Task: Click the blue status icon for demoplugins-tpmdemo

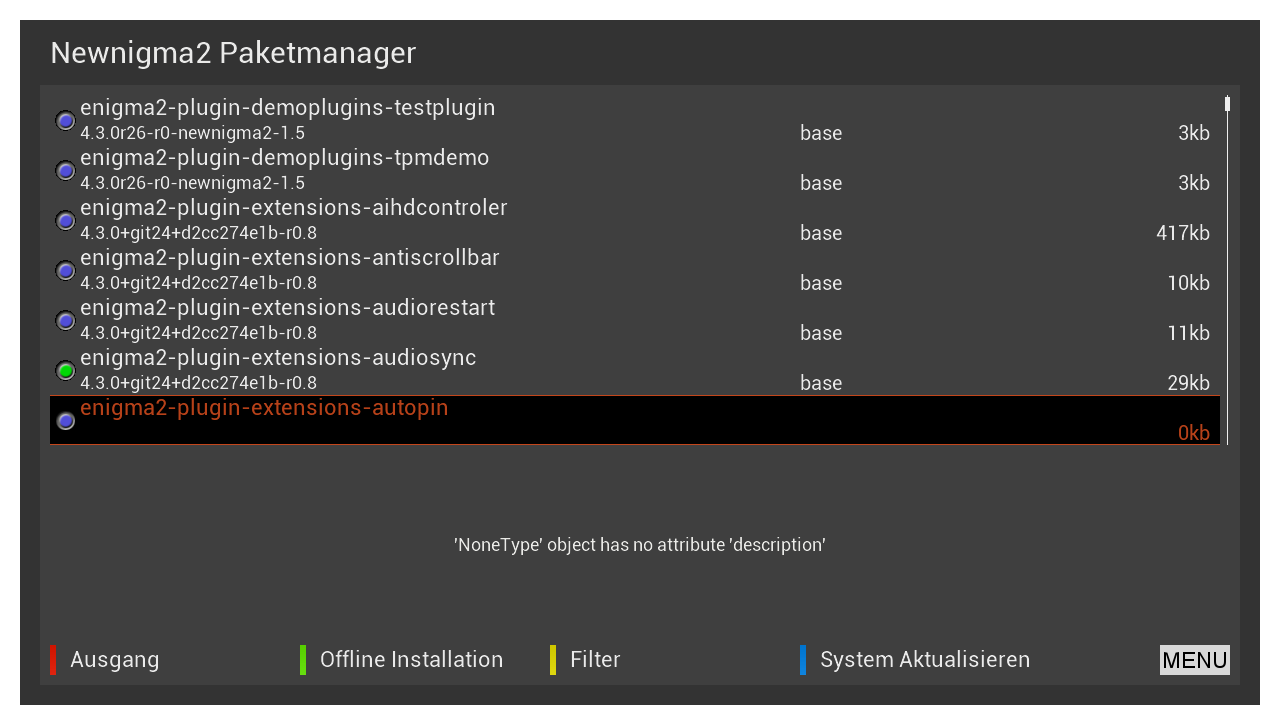Action: (66, 171)
